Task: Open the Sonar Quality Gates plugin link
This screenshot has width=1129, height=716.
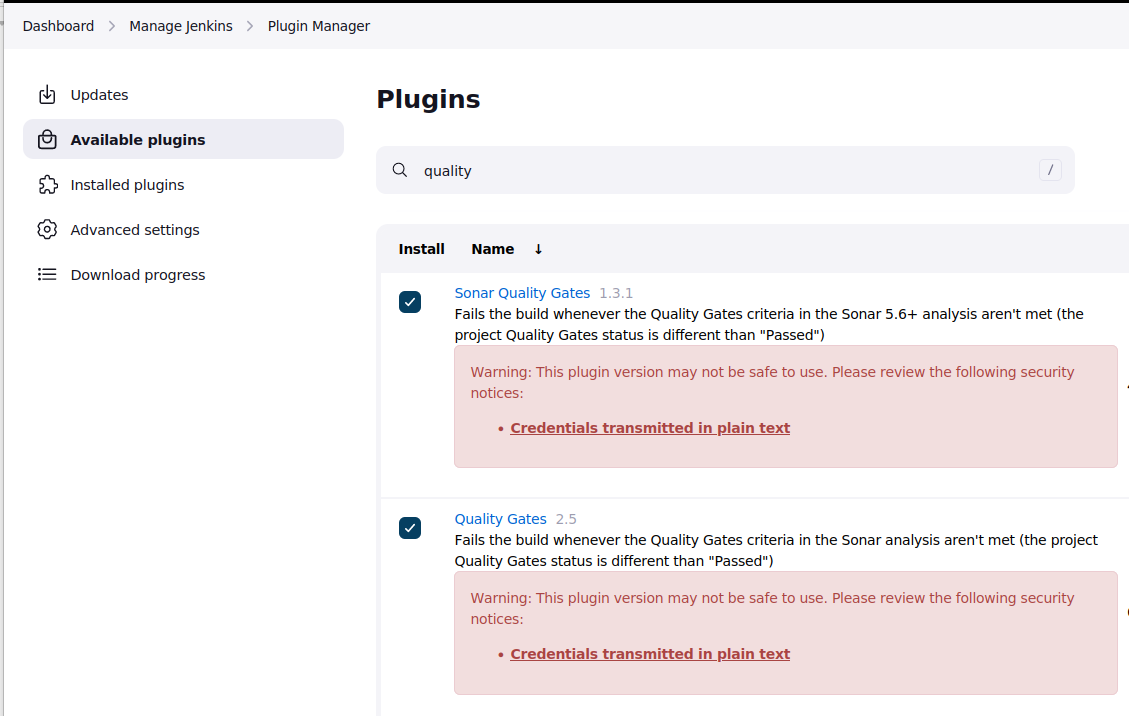Action: pyautogui.click(x=522, y=293)
